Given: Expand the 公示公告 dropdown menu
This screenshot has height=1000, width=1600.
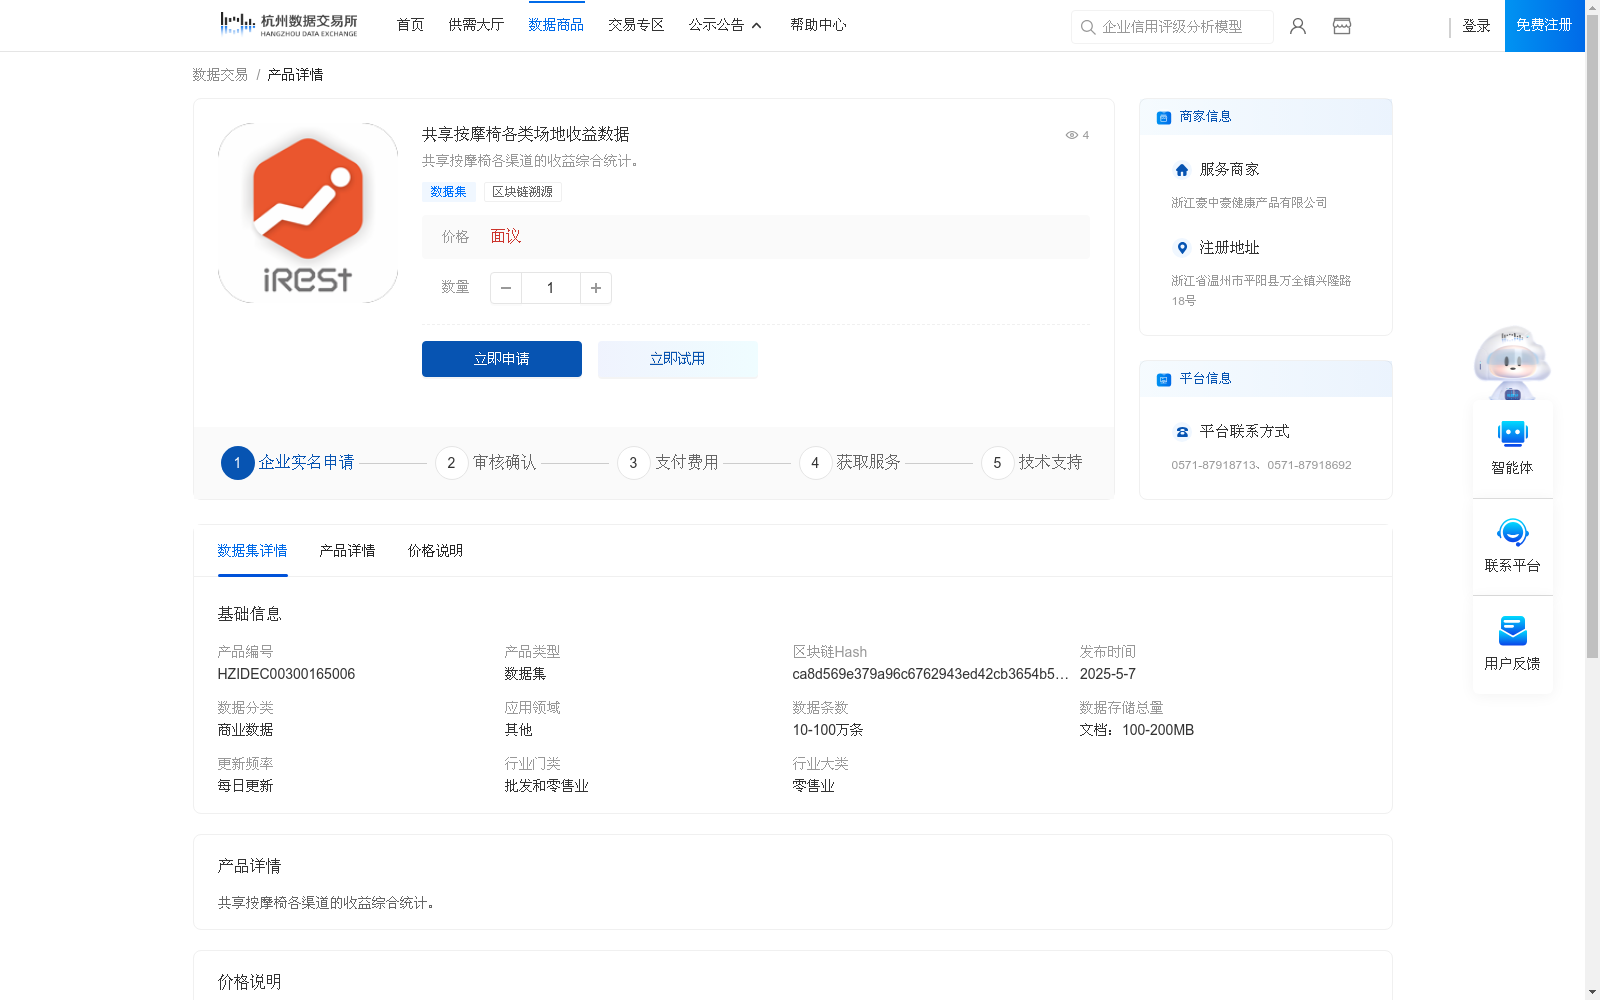Looking at the screenshot, I should tap(725, 25).
